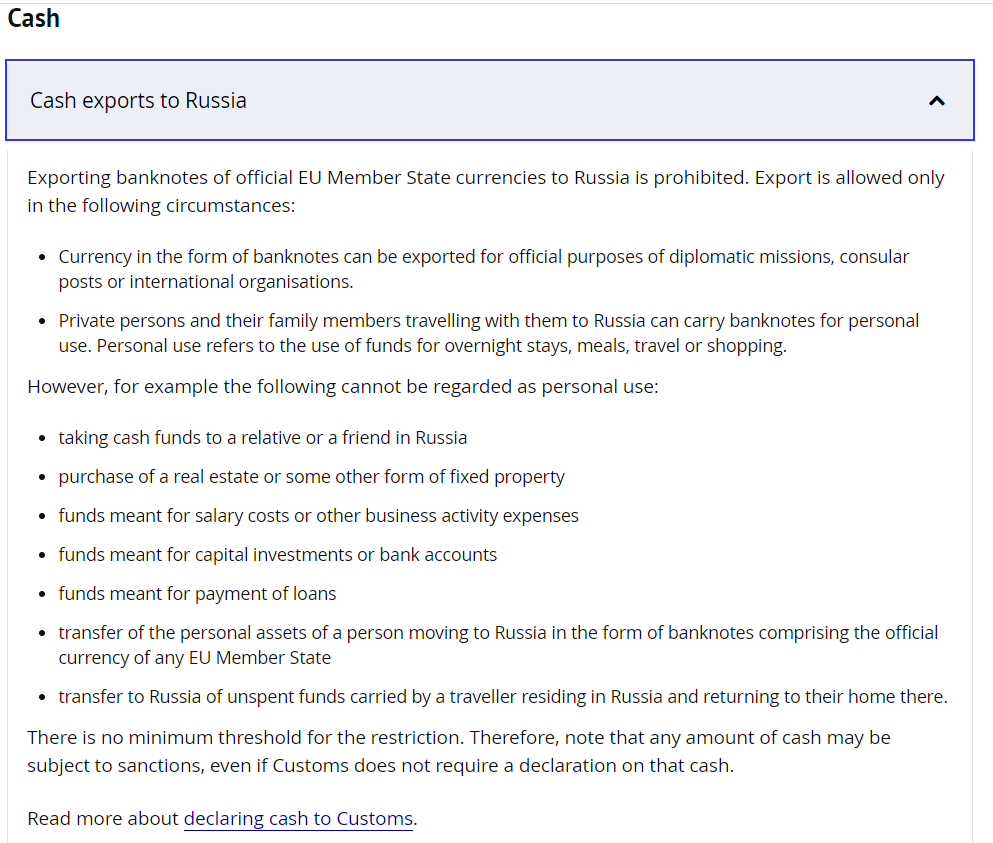This screenshot has width=993, height=843.
Task: Click the 'taking cash funds to a relative' bullet
Action: tap(263, 438)
